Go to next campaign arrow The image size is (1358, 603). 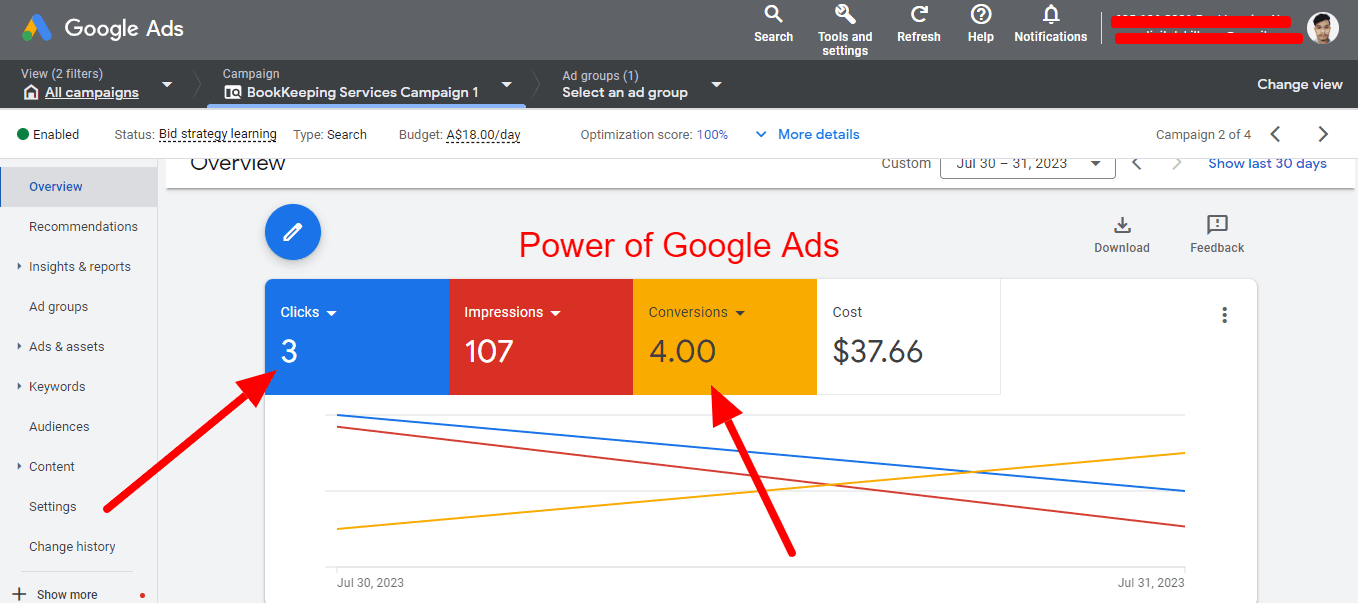coord(1322,134)
